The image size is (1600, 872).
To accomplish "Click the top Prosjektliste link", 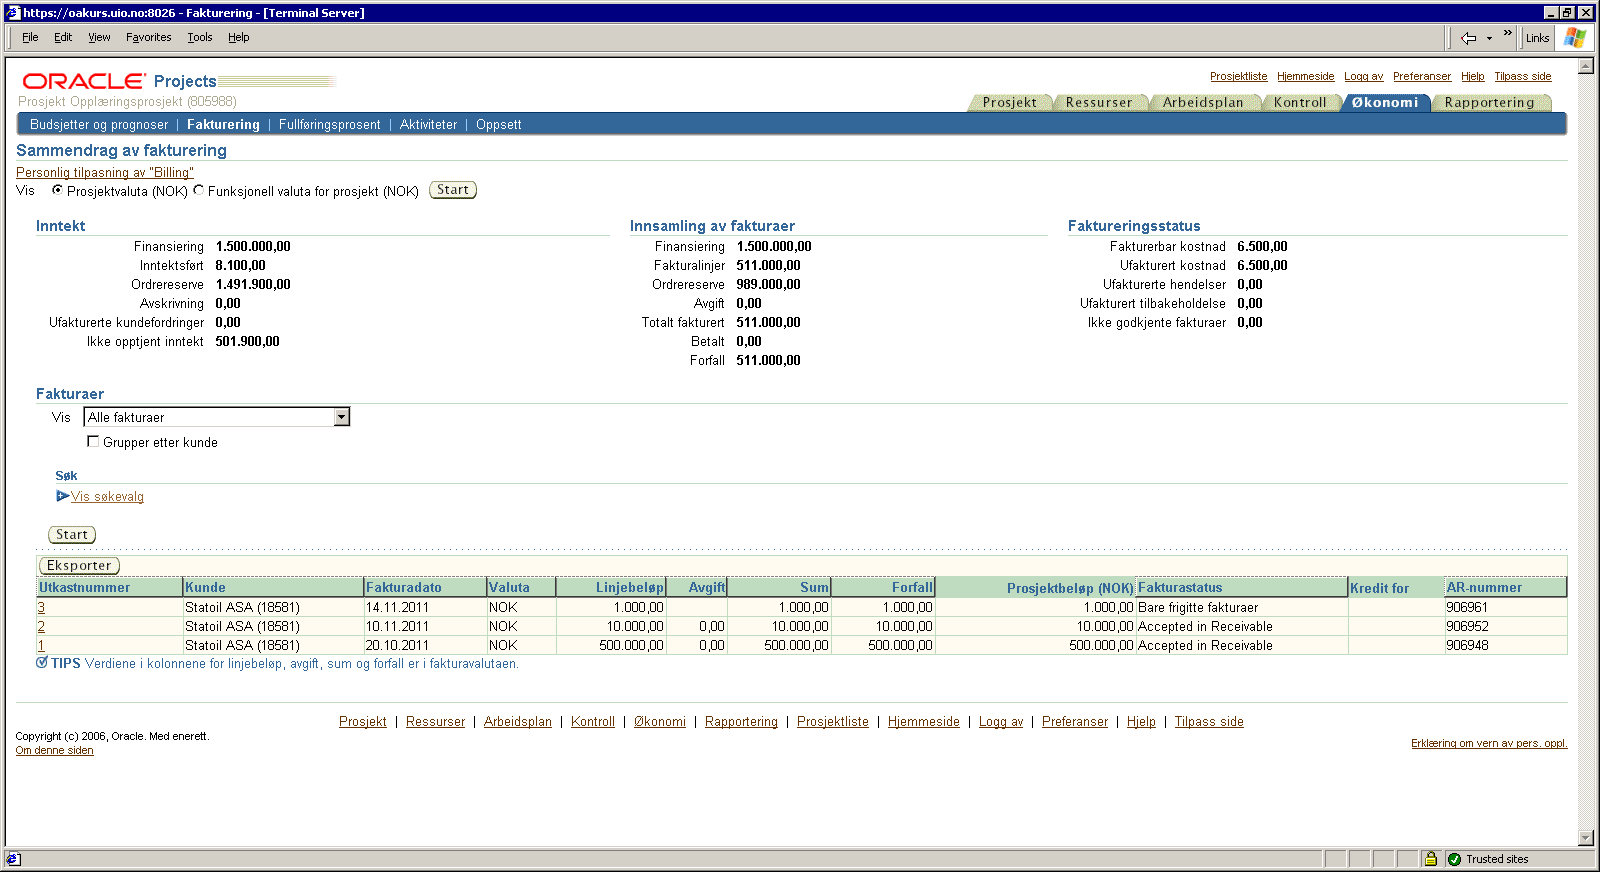I will pos(1238,76).
